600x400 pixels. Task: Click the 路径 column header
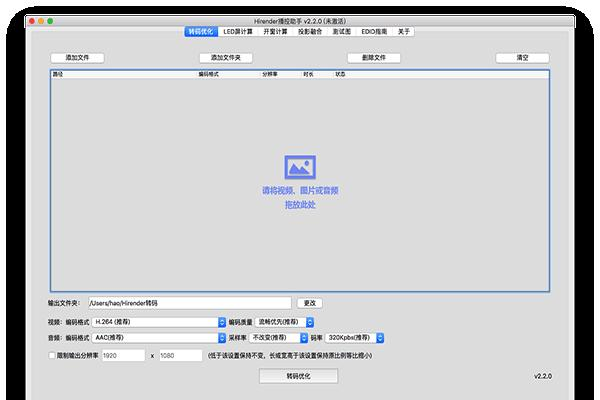[58, 74]
